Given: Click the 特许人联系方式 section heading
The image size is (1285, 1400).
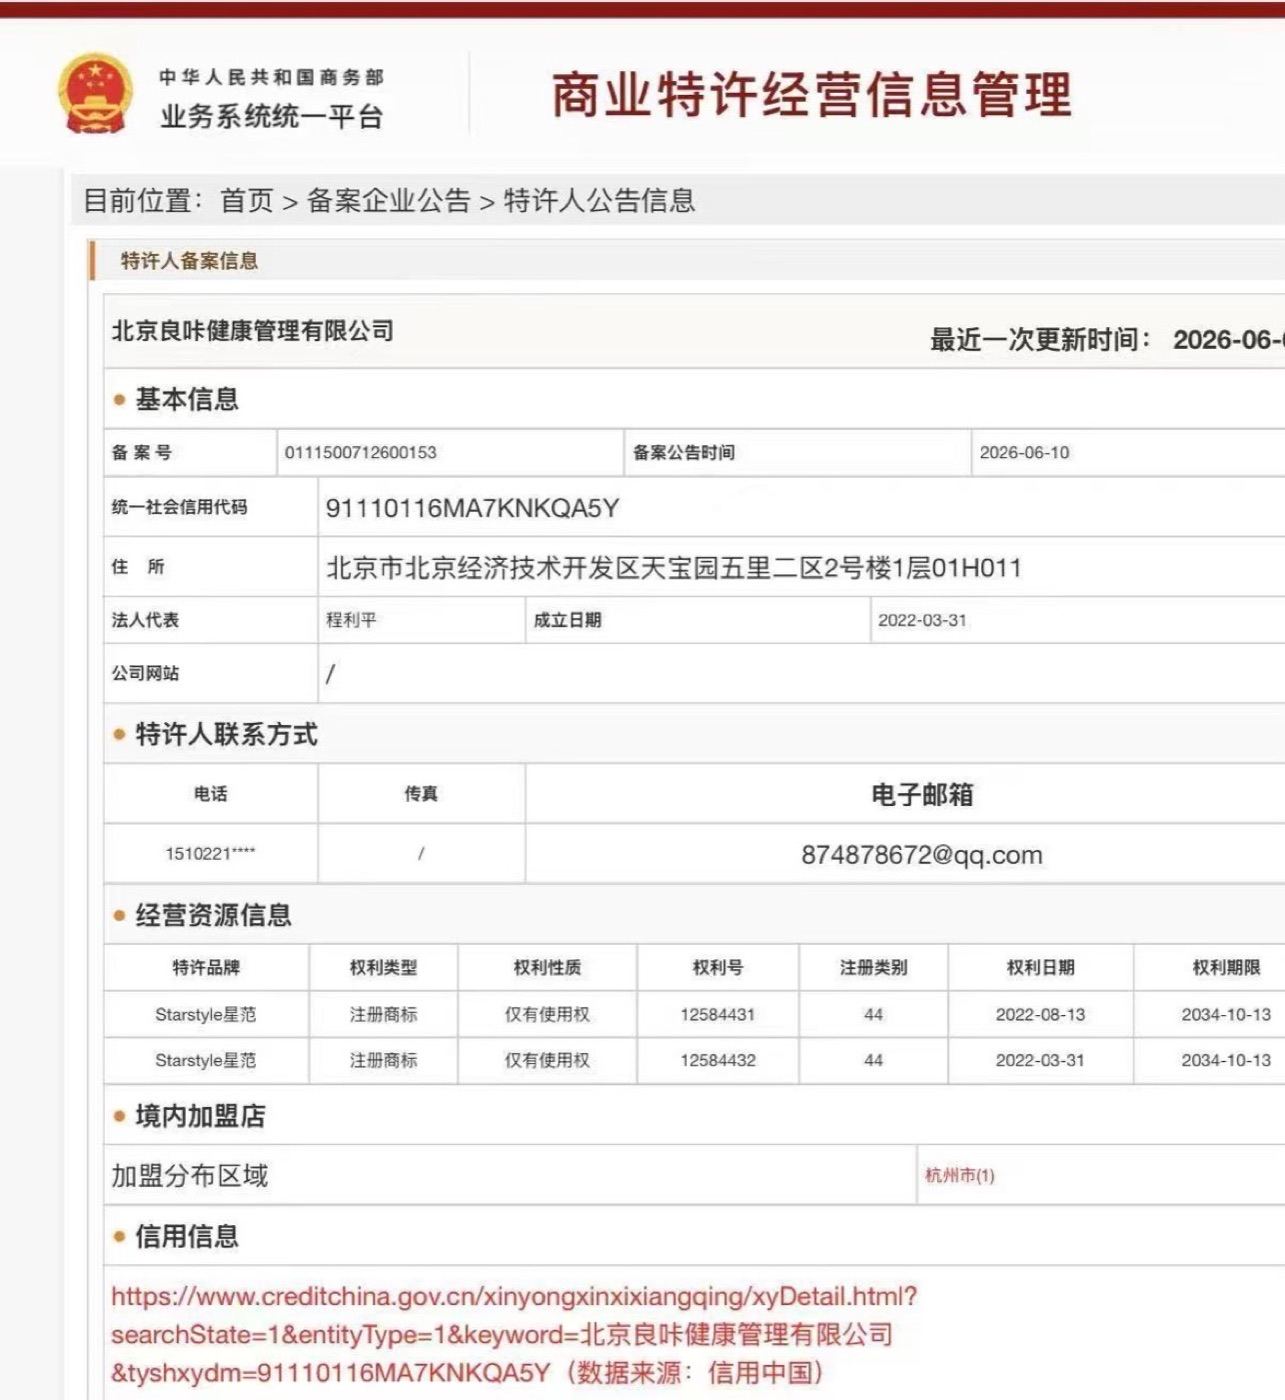Looking at the screenshot, I should tap(226, 734).
